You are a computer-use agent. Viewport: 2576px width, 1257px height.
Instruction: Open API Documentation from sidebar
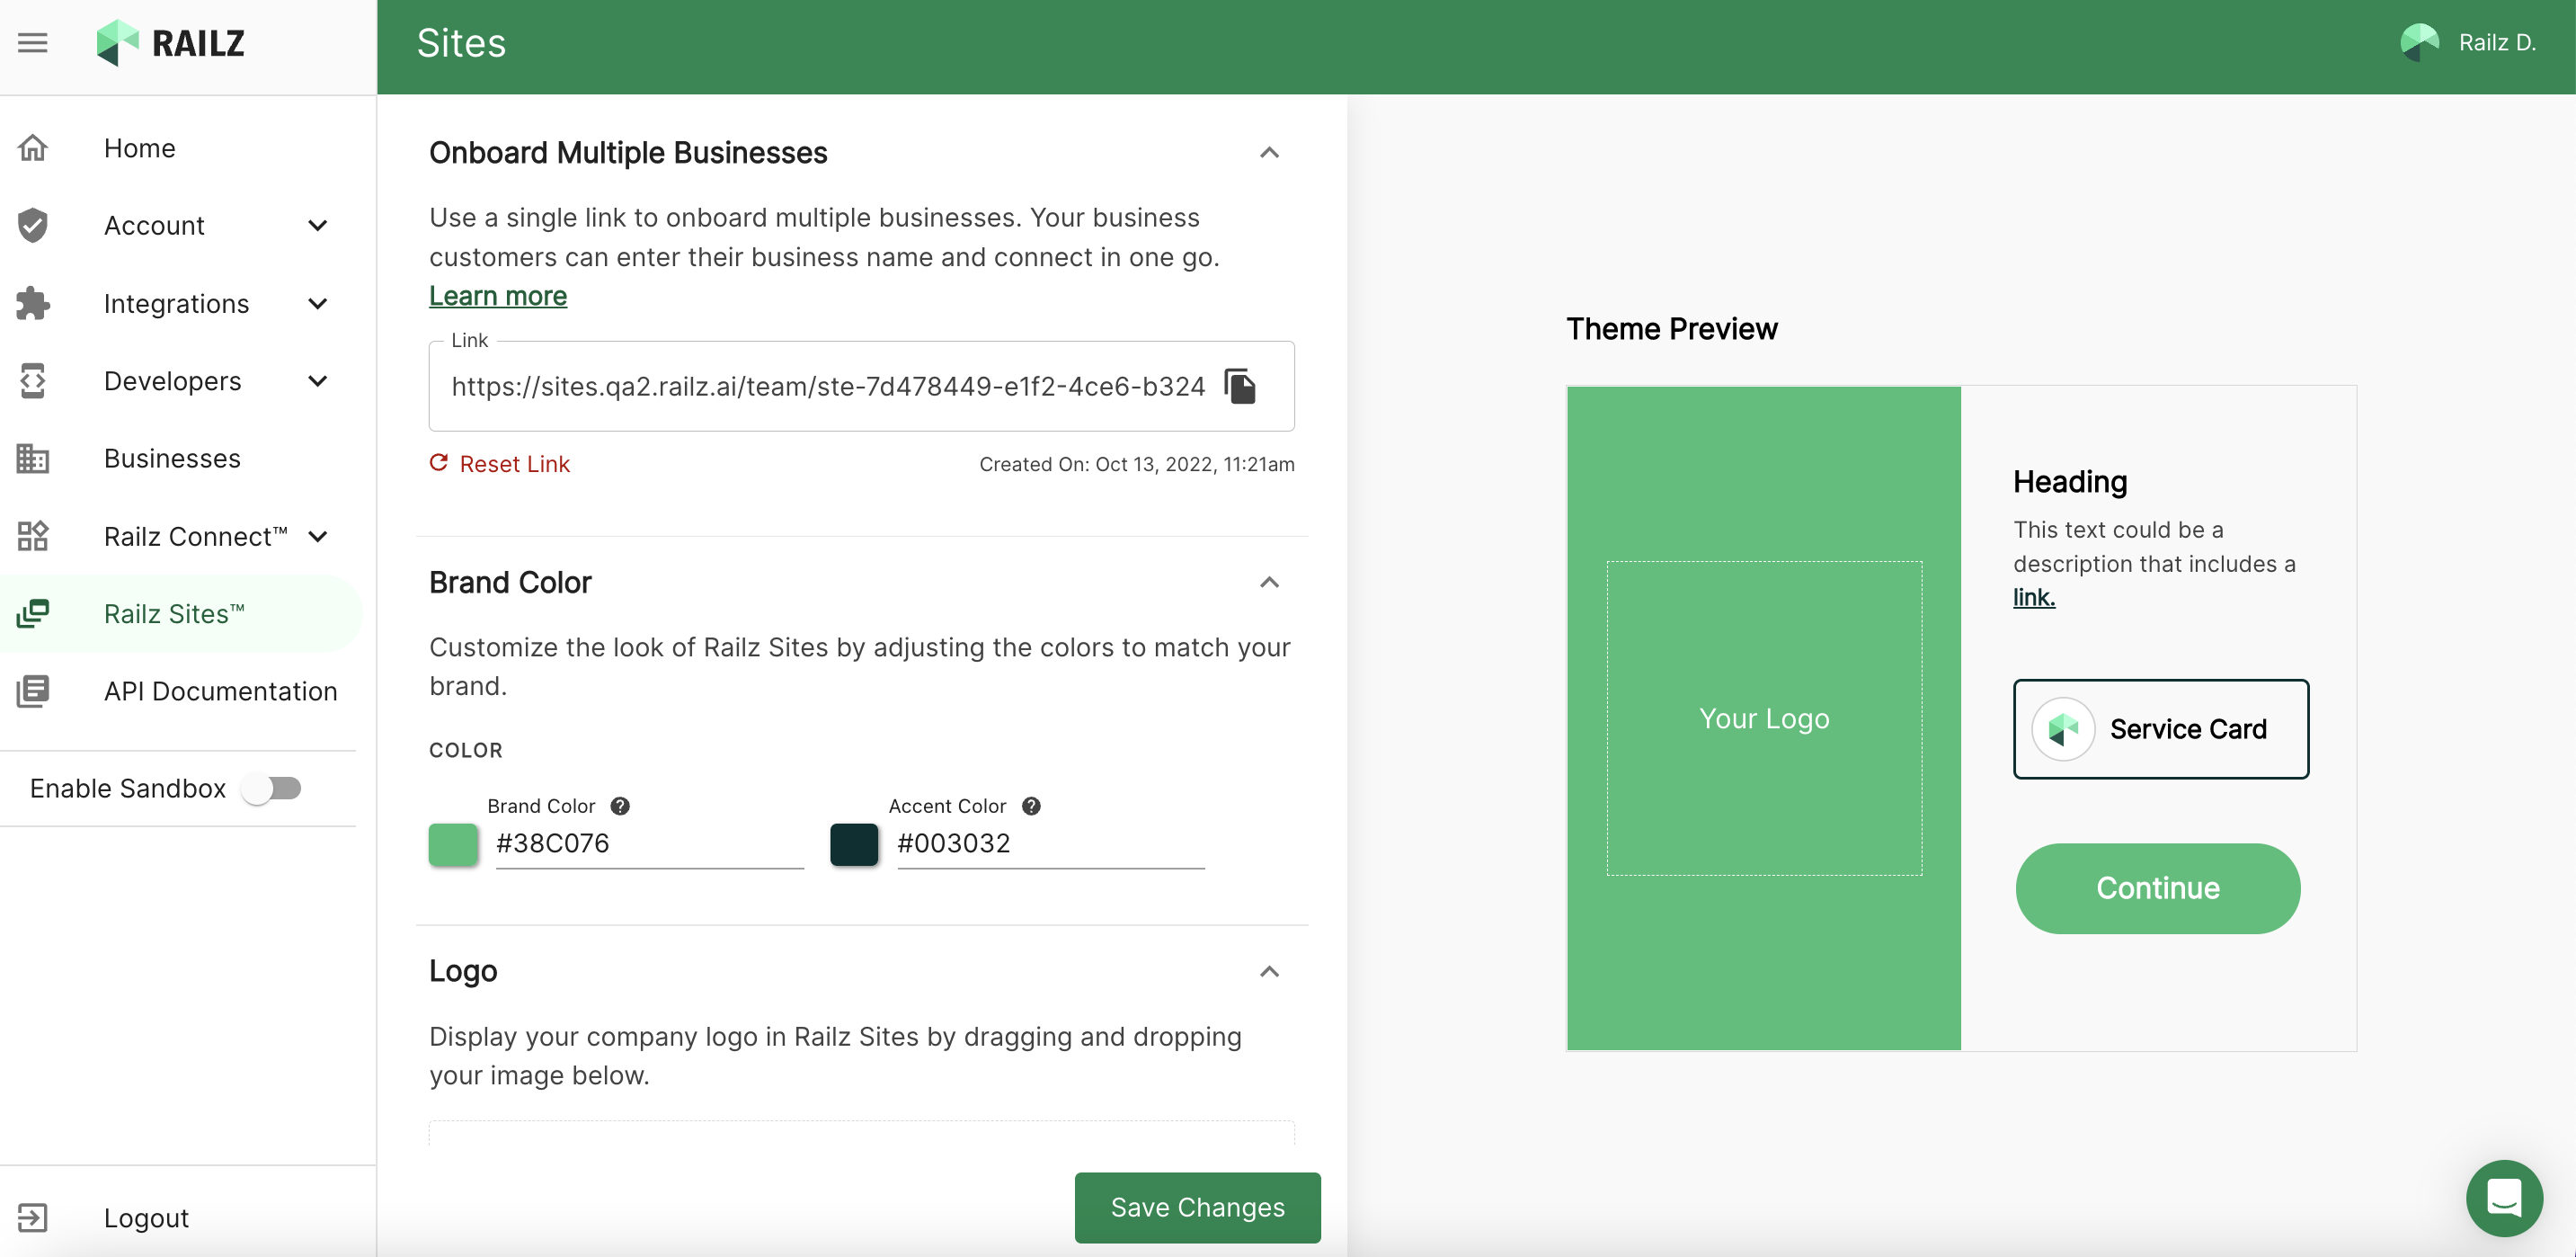pyautogui.click(x=220, y=691)
